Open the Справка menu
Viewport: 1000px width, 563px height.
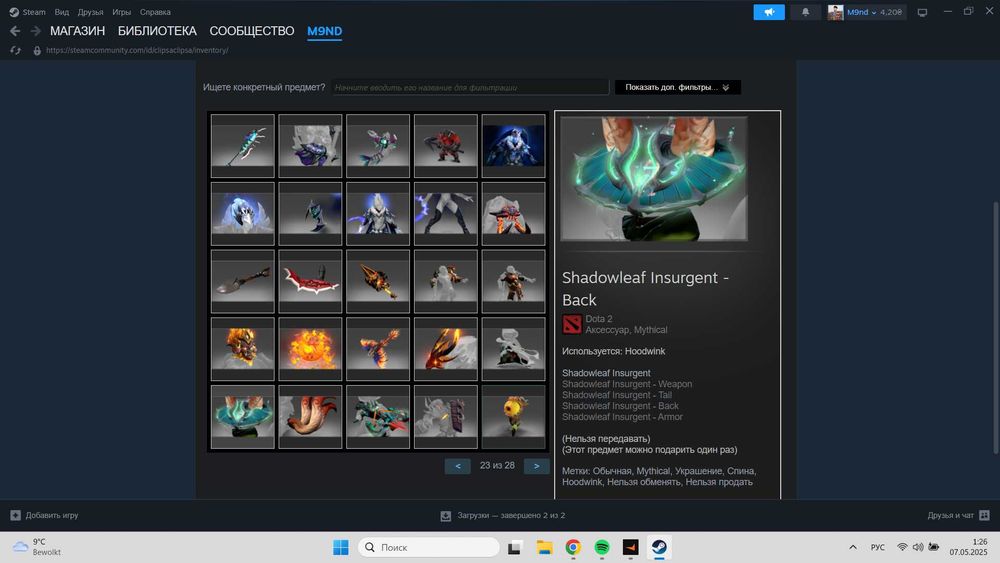[x=155, y=11]
